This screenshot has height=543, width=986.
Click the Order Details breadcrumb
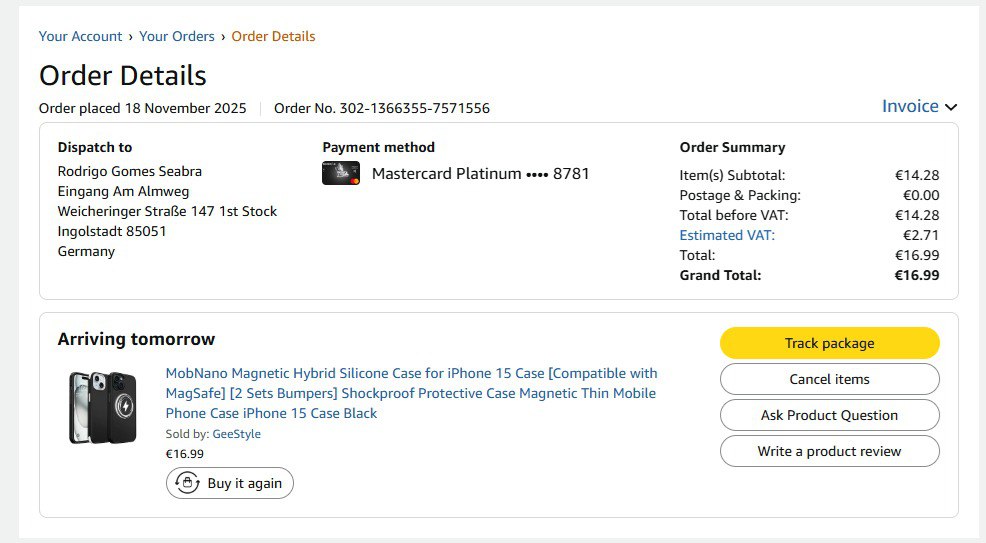click(273, 36)
